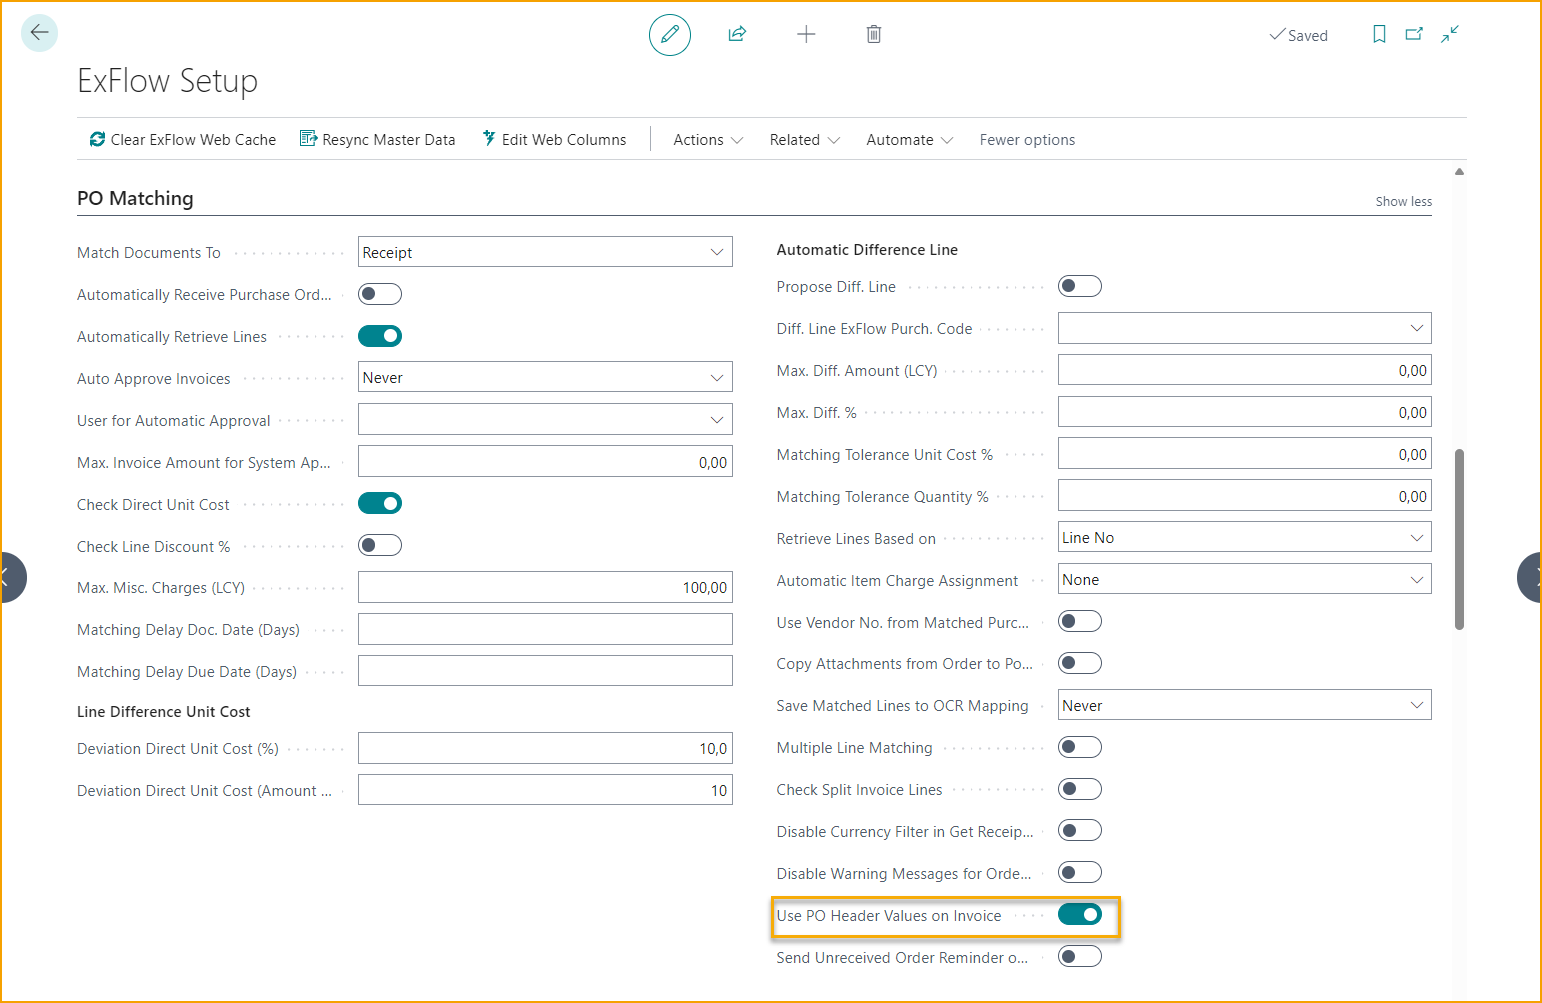Click Deviation Direct Unit Cost (Amount) field
The height and width of the screenshot is (1003, 1542).
click(545, 790)
